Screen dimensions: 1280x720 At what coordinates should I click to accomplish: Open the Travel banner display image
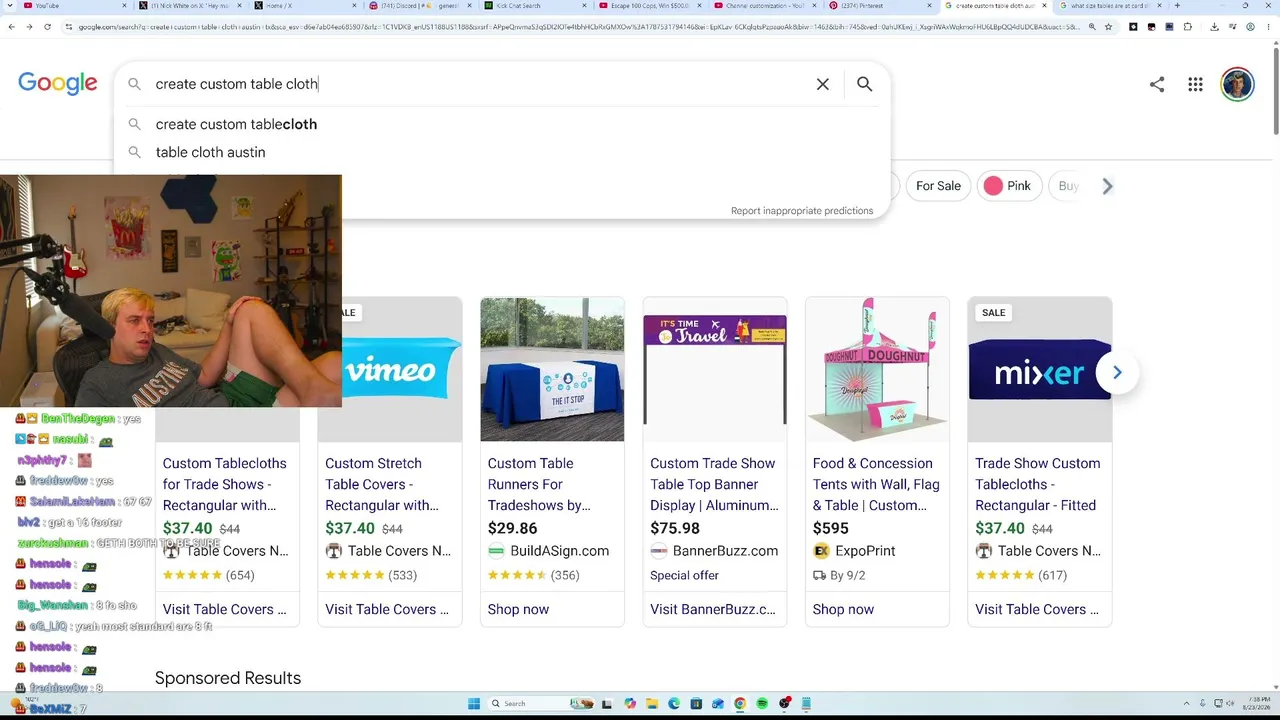[715, 370]
